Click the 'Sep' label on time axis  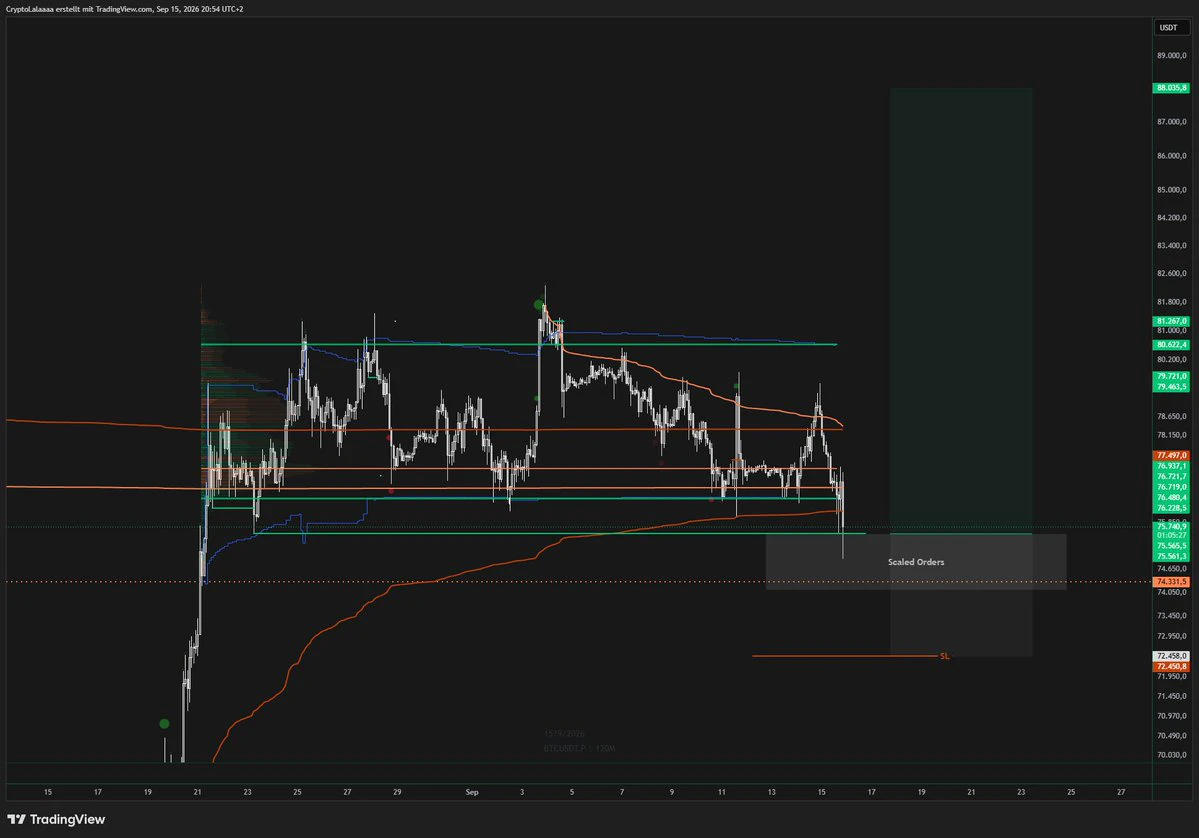click(x=472, y=792)
